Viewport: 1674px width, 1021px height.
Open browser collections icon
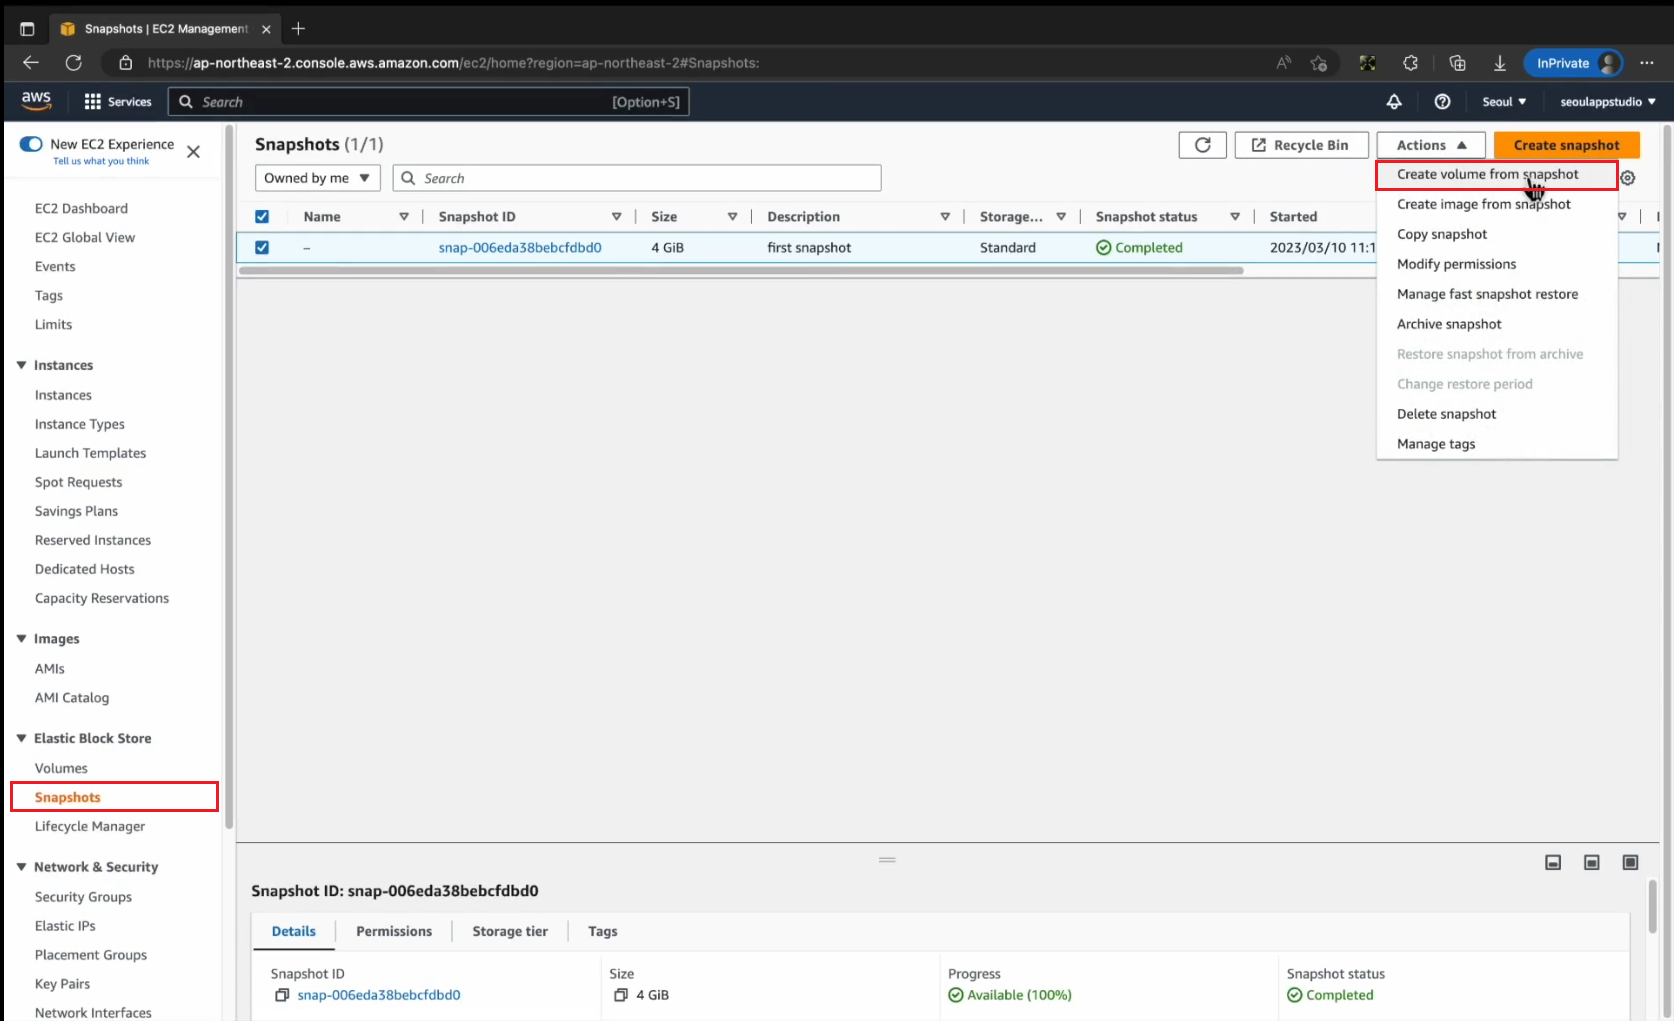coord(1457,63)
